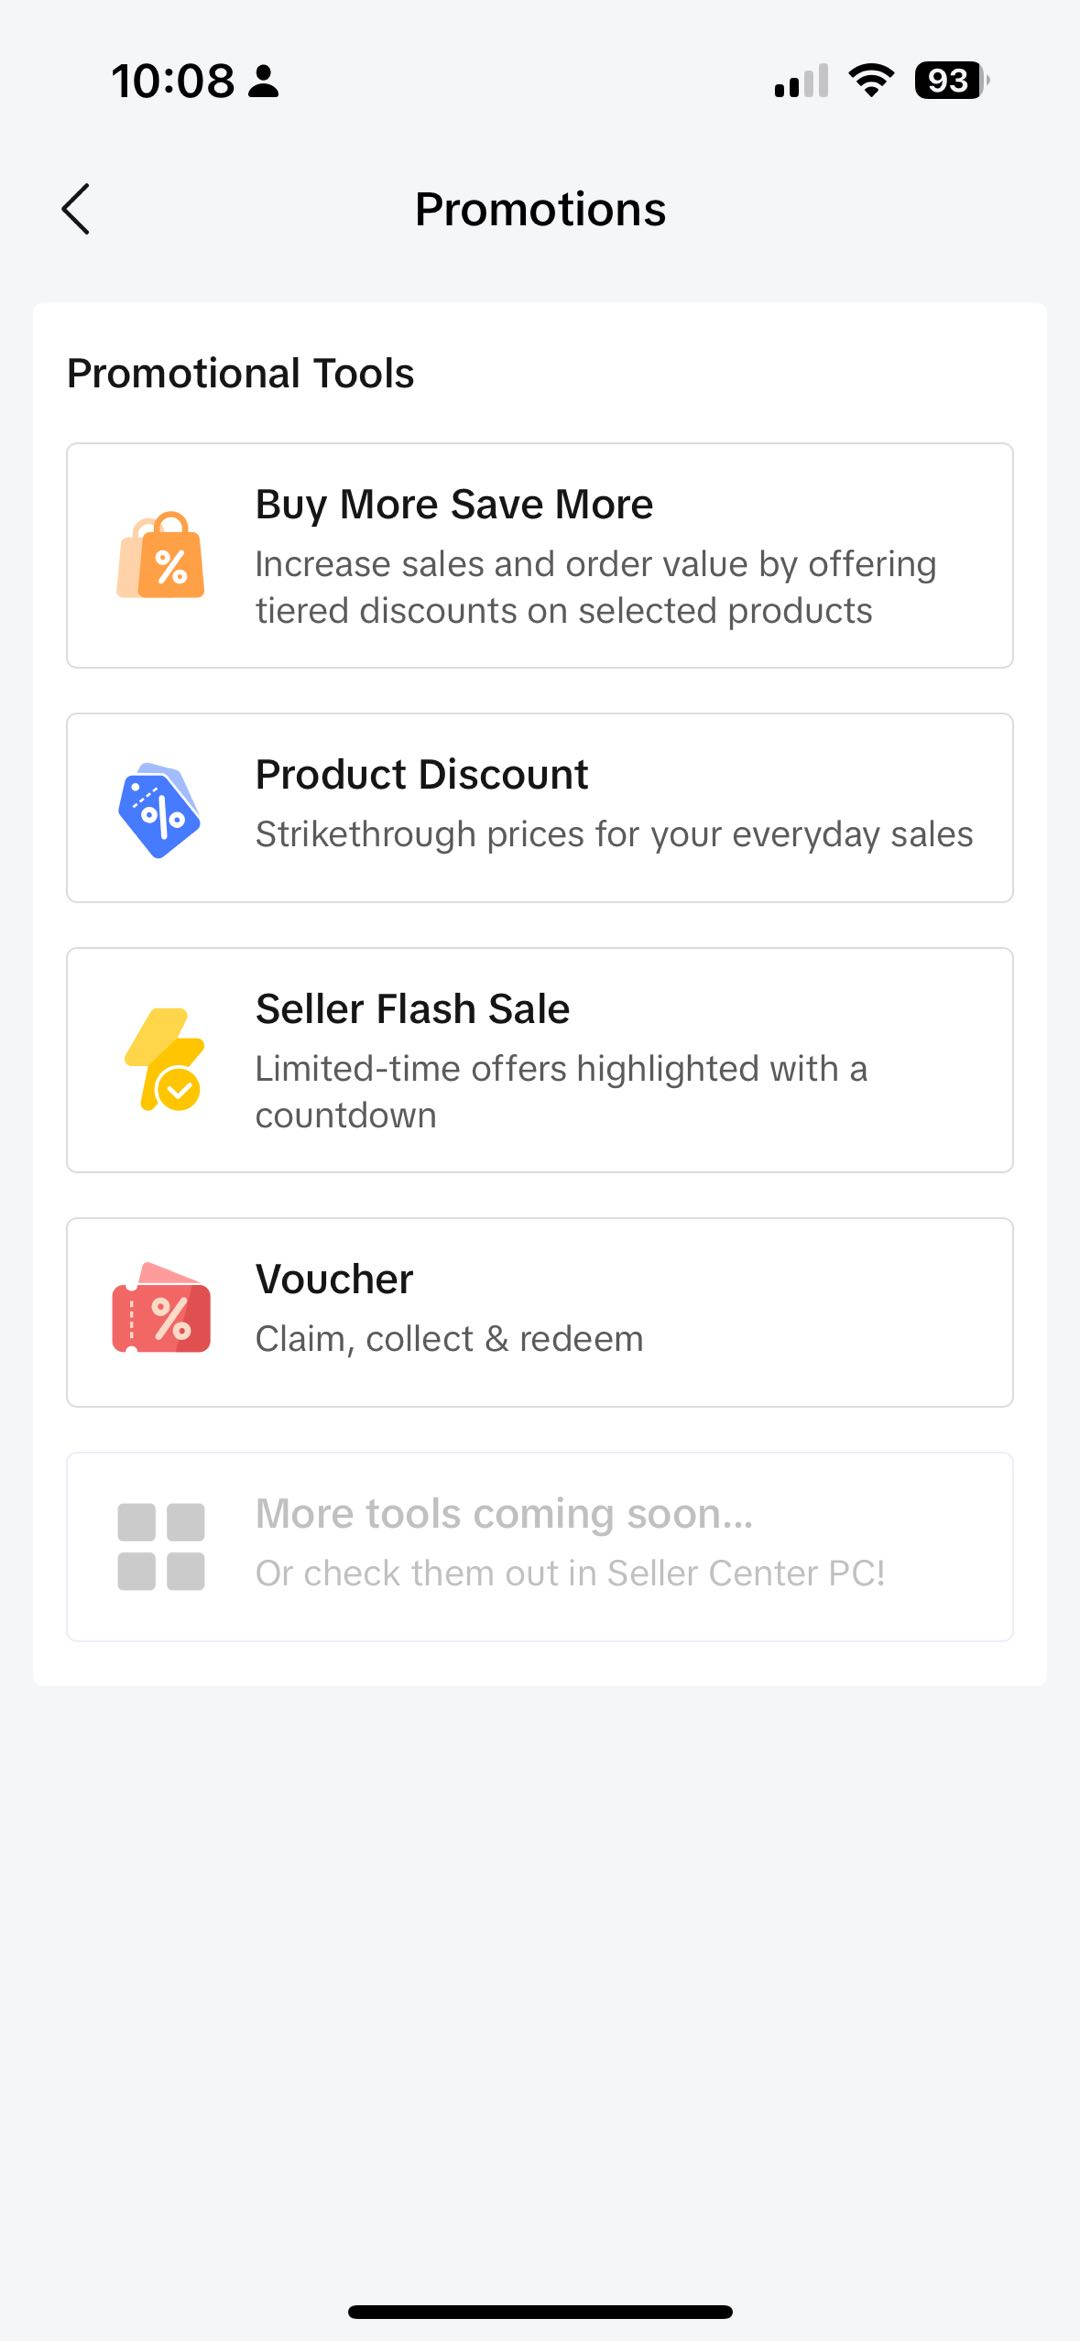Tap the tiered discounts description text

595,587
